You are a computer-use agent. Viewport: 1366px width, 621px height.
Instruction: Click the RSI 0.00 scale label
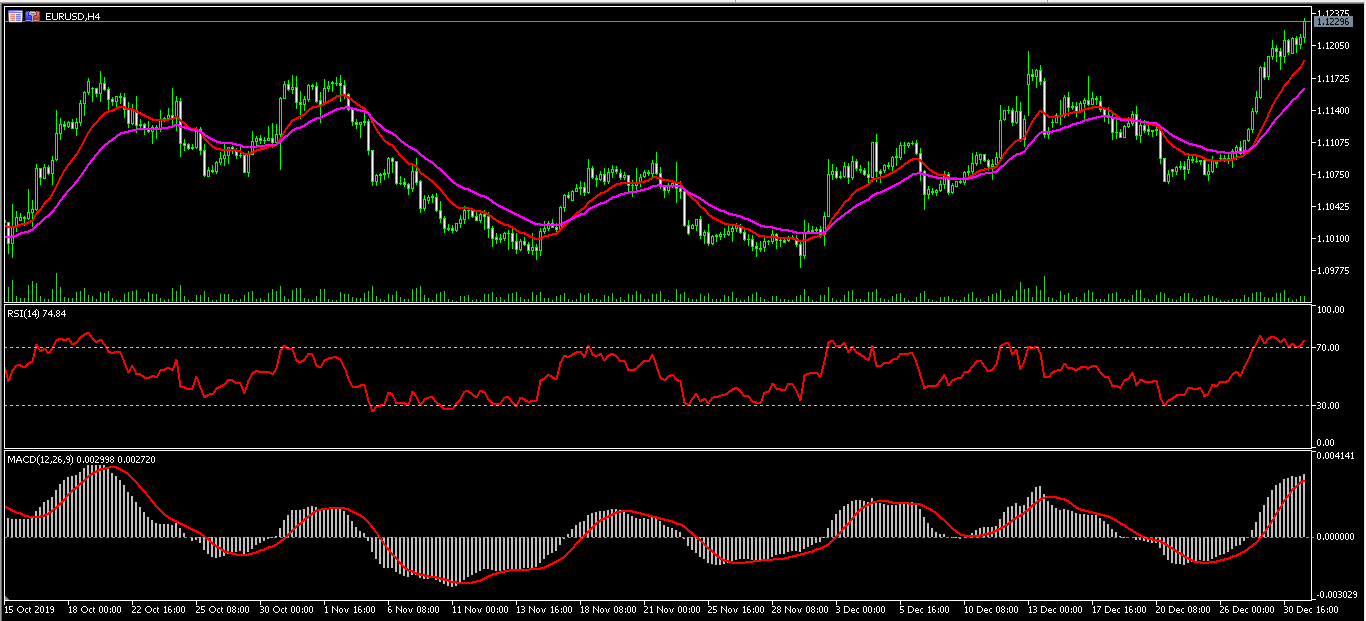1326,442
